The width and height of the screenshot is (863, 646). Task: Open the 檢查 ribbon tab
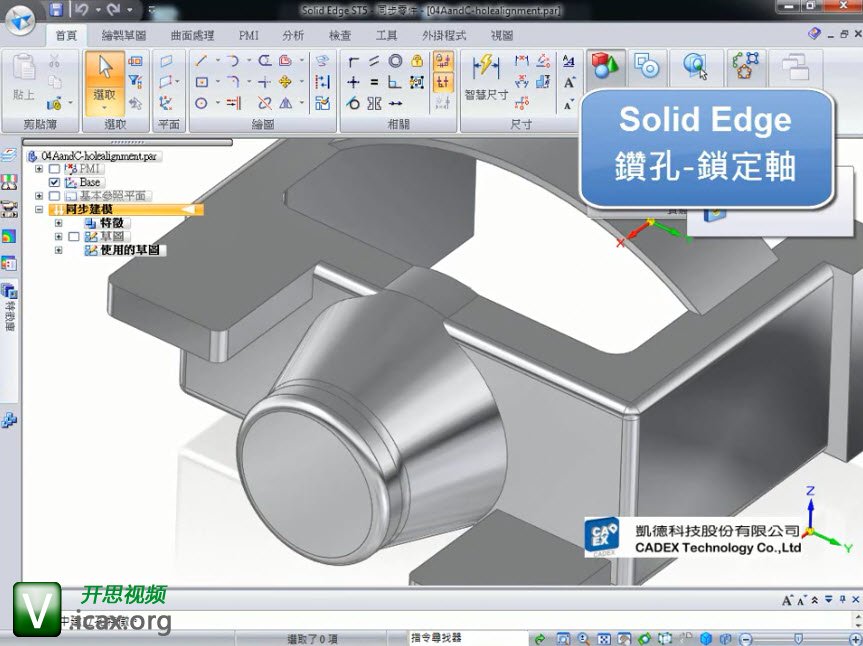(x=340, y=36)
